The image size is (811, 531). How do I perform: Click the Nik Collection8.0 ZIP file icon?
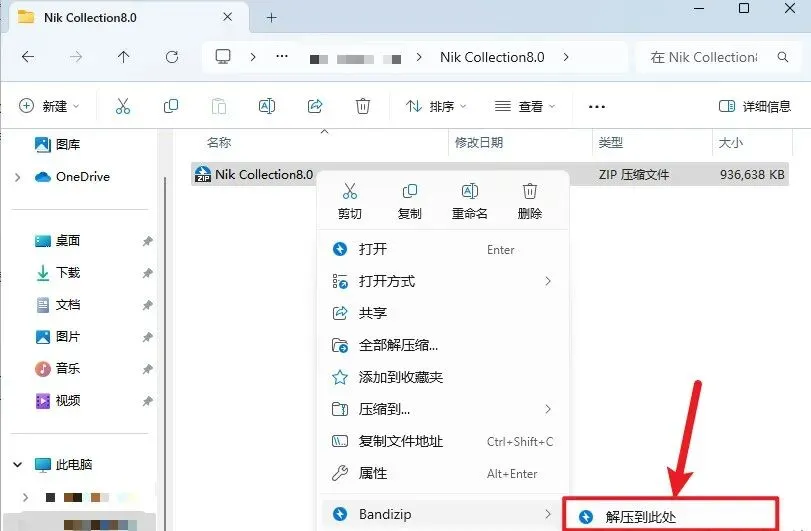202,174
